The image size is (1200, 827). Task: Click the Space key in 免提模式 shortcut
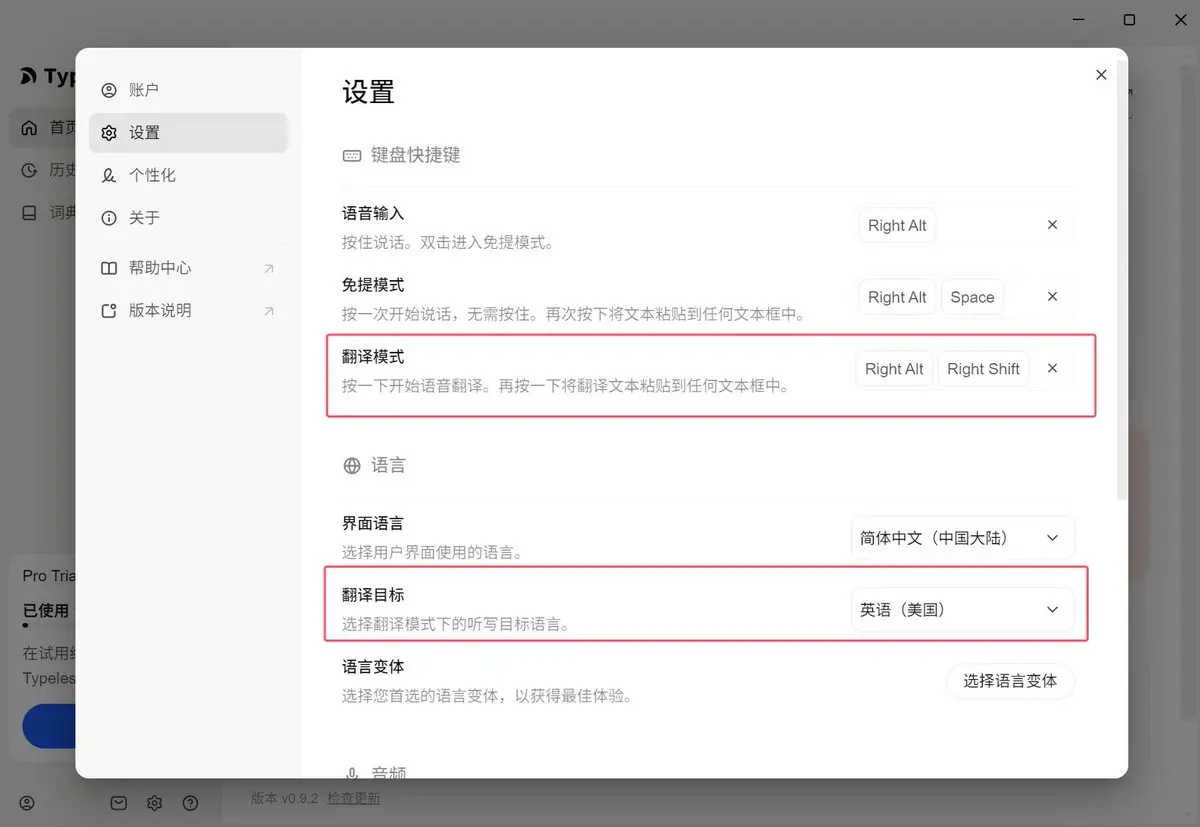click(x=972, y=297)
